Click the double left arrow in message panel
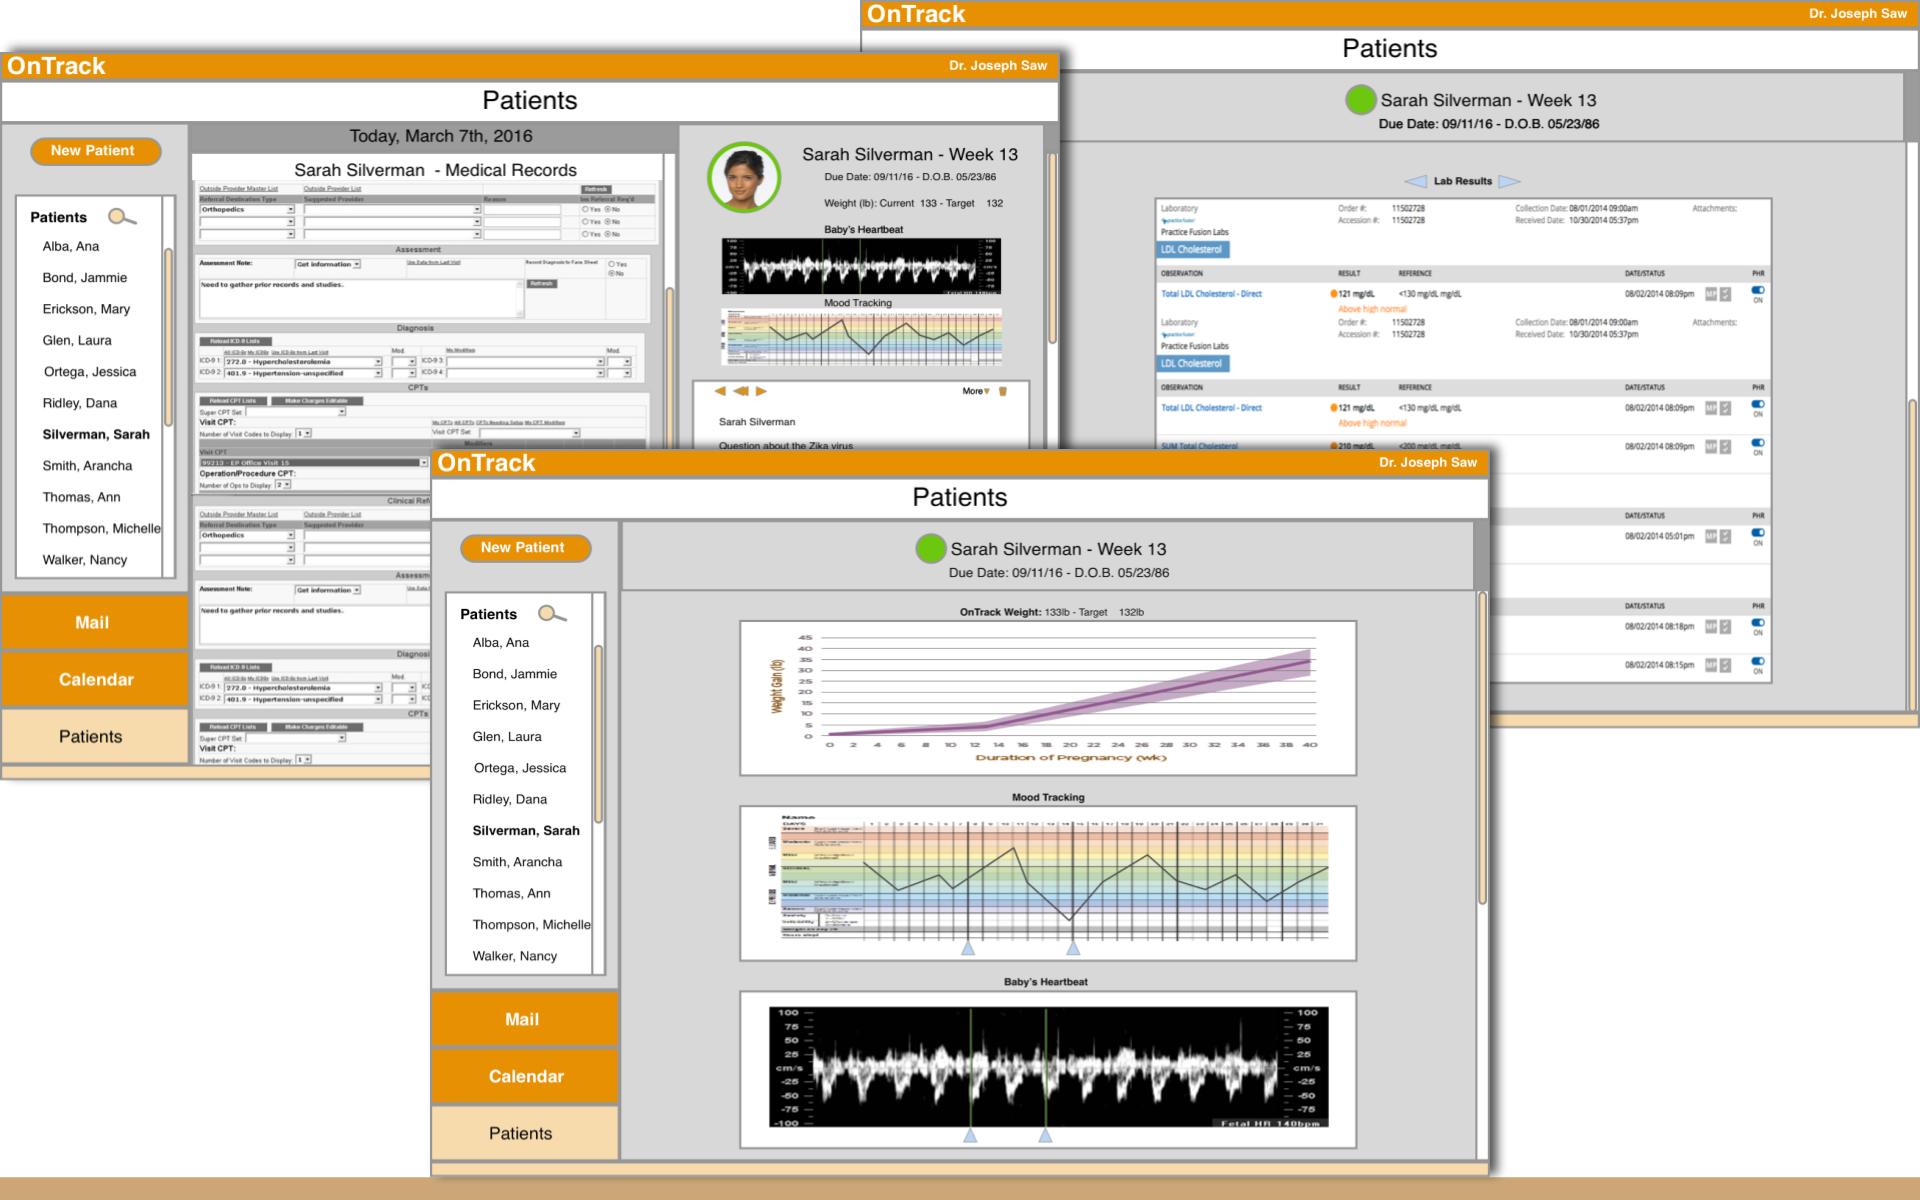The height and width of the screenshot is (1200, 1920). 741,391
